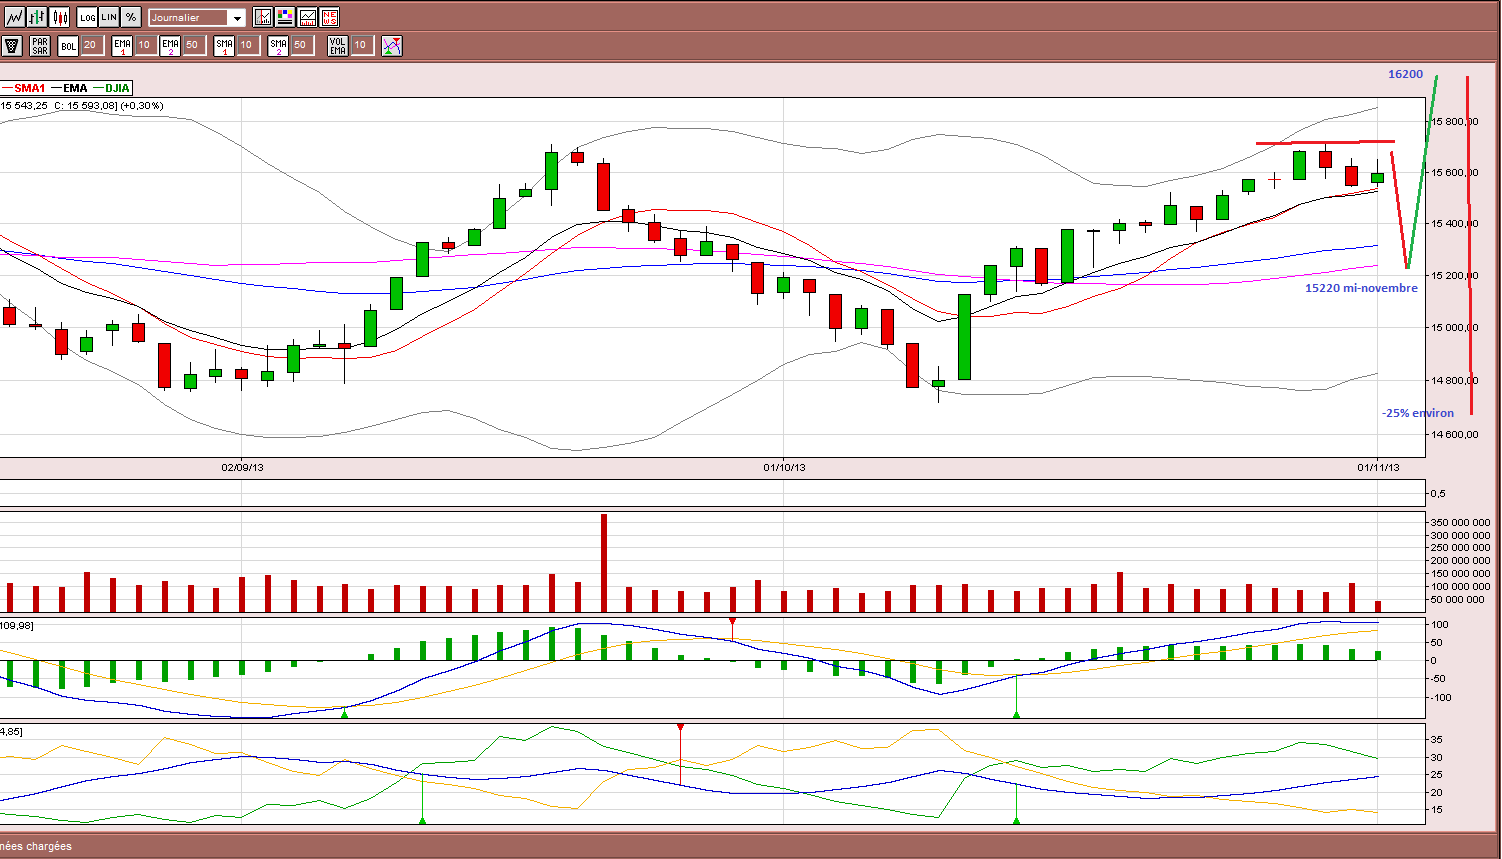
Task: Edit the EMA 2 period field
Action: [x=193, y=45]
